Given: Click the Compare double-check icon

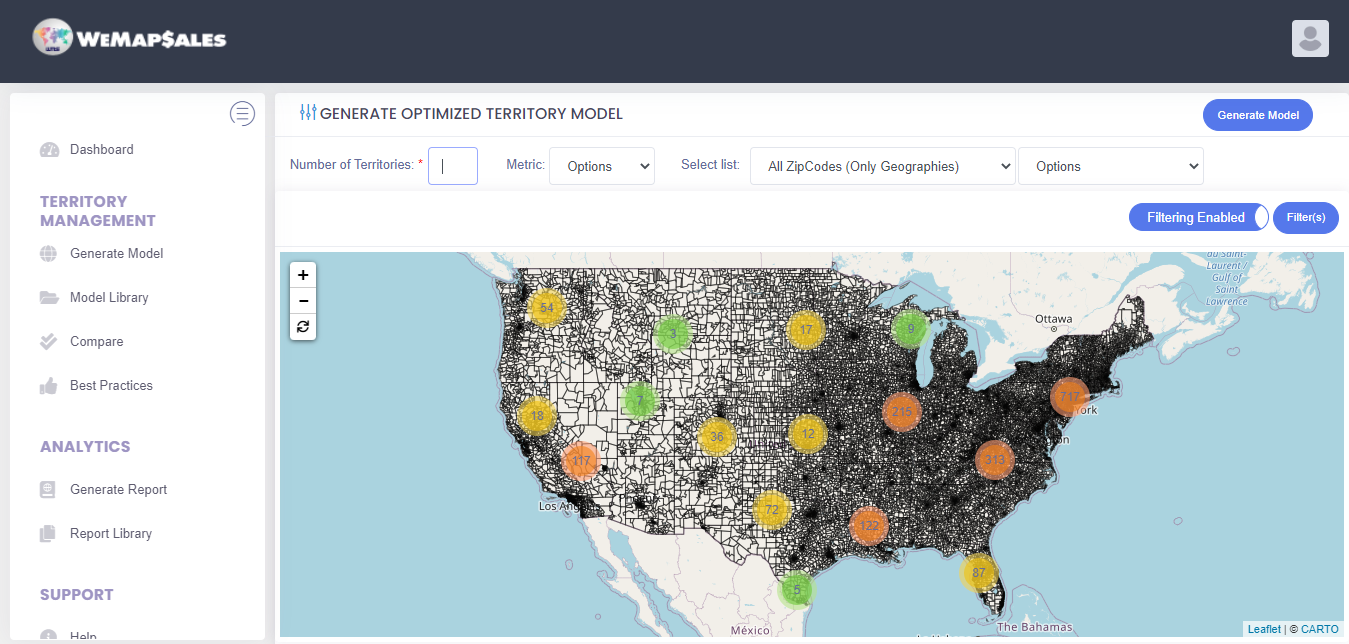Looking at the screenshot, I should (49, 342).
